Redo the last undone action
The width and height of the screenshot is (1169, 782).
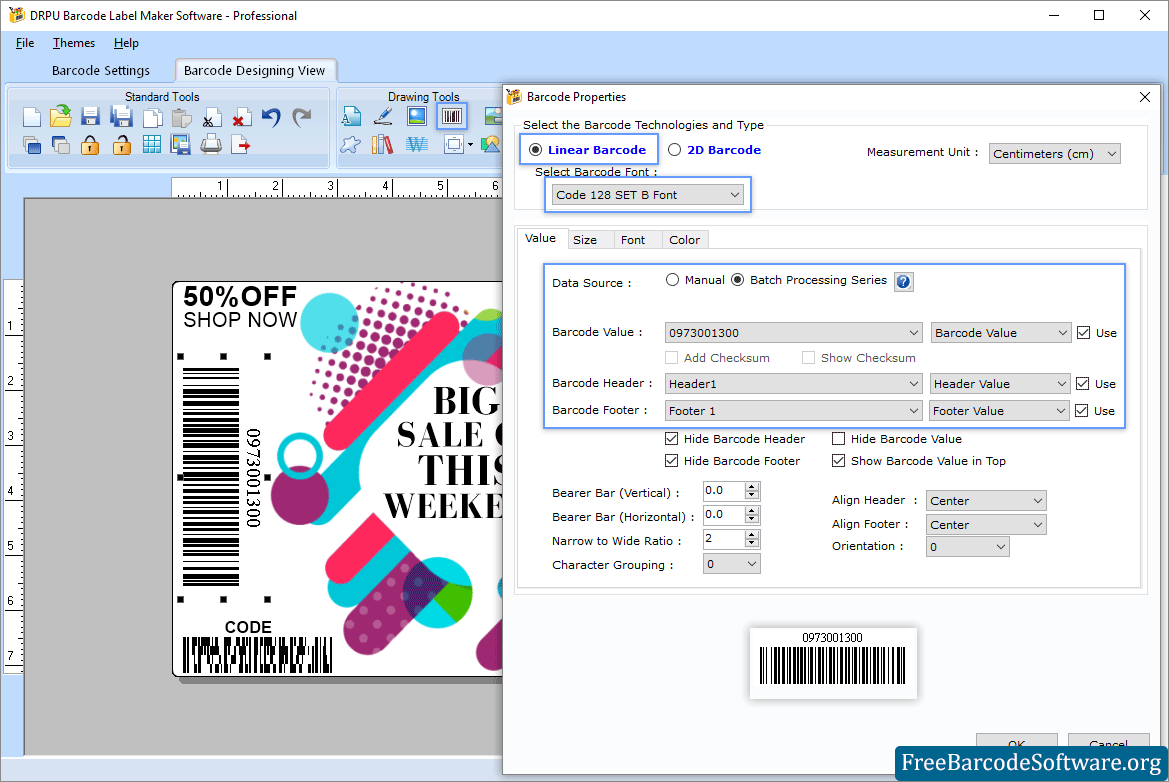click(301, 117)
